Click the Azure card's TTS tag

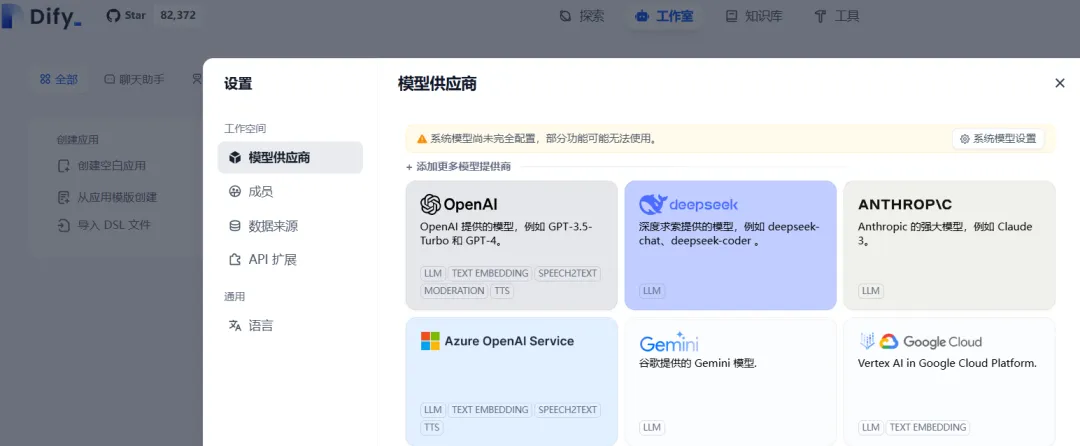(x=432, y=427)
